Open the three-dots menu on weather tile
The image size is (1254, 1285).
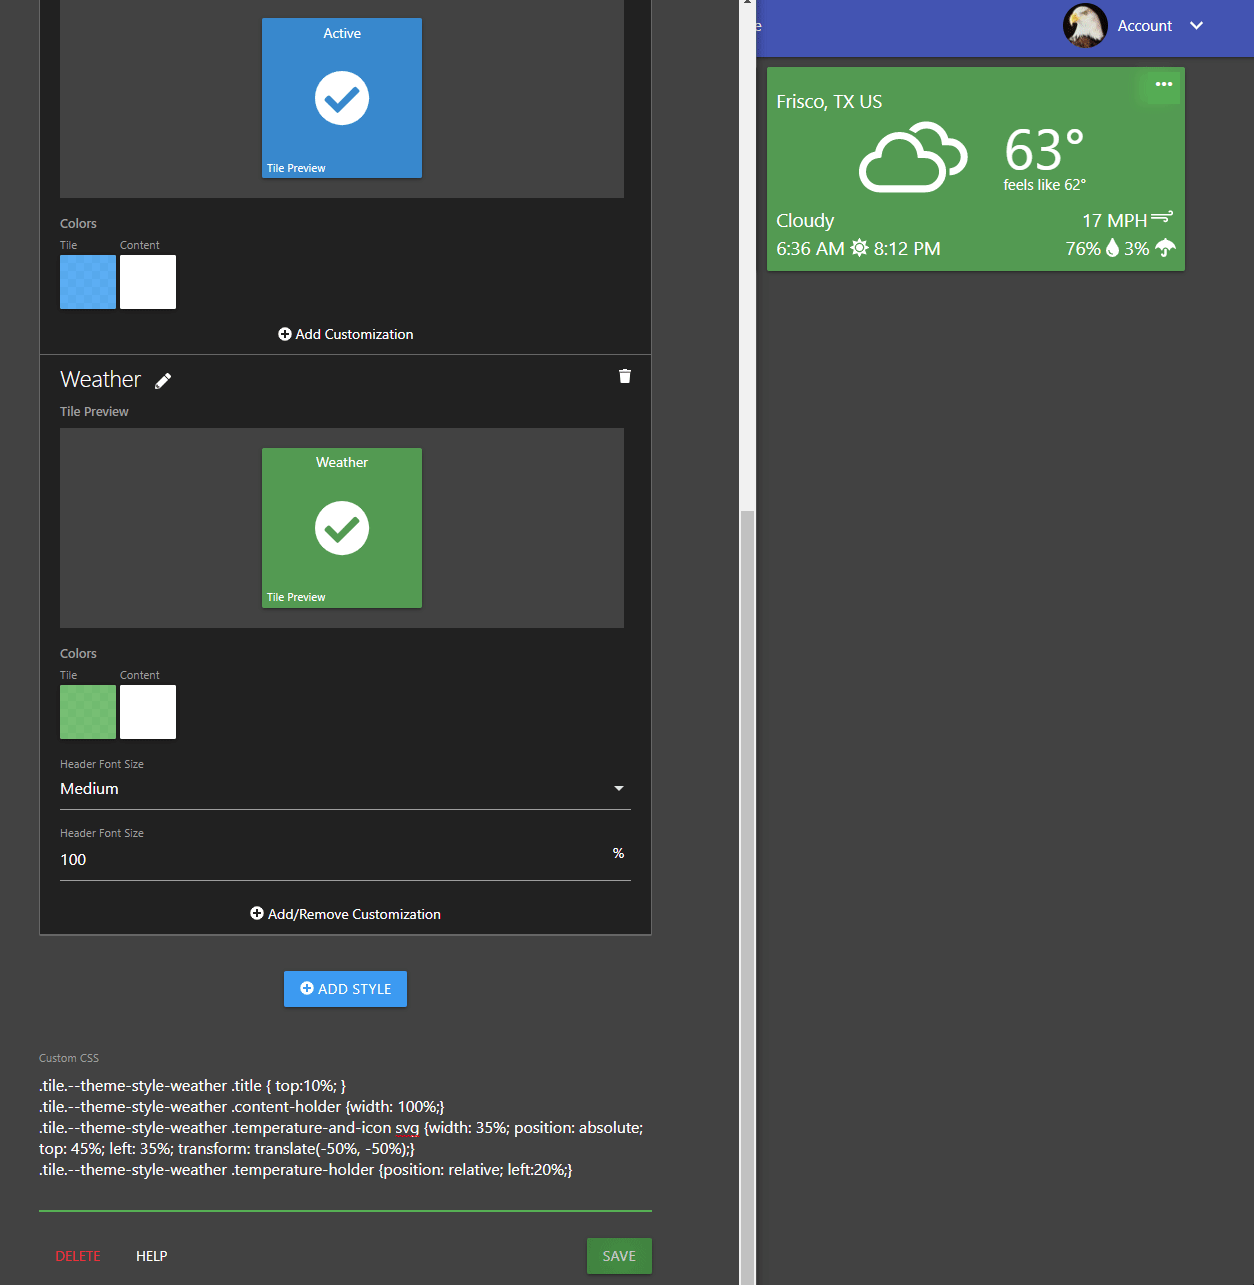pos(1164,84)
